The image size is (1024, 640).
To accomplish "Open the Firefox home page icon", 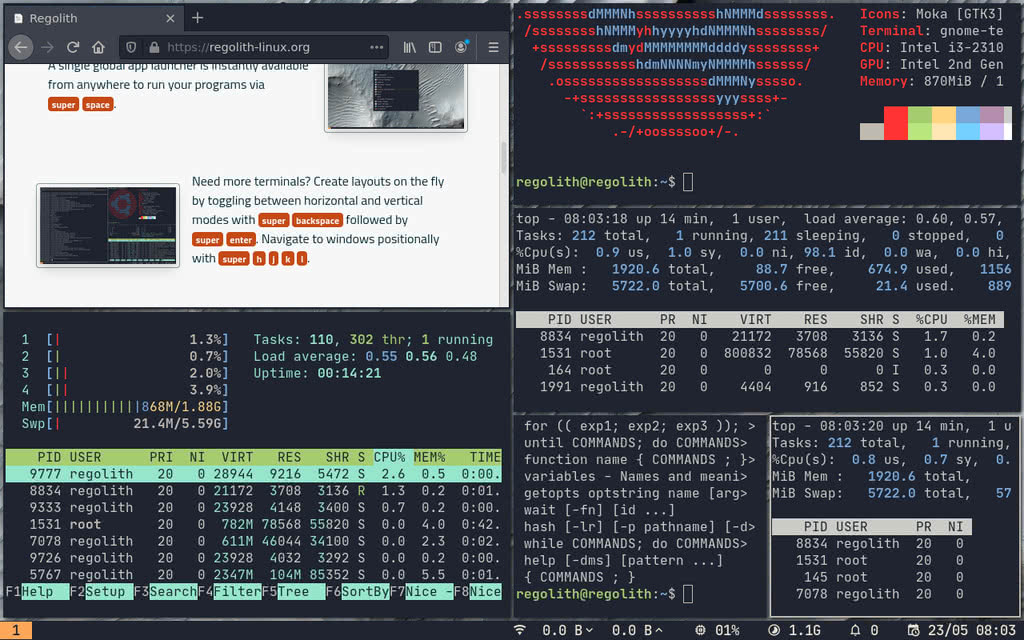I will pyautogui.click(x=98, y=47).
